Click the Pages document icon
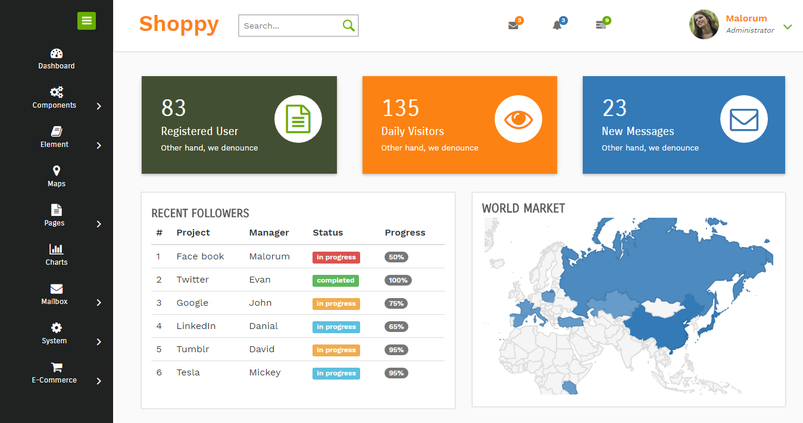 coord(56,210)
